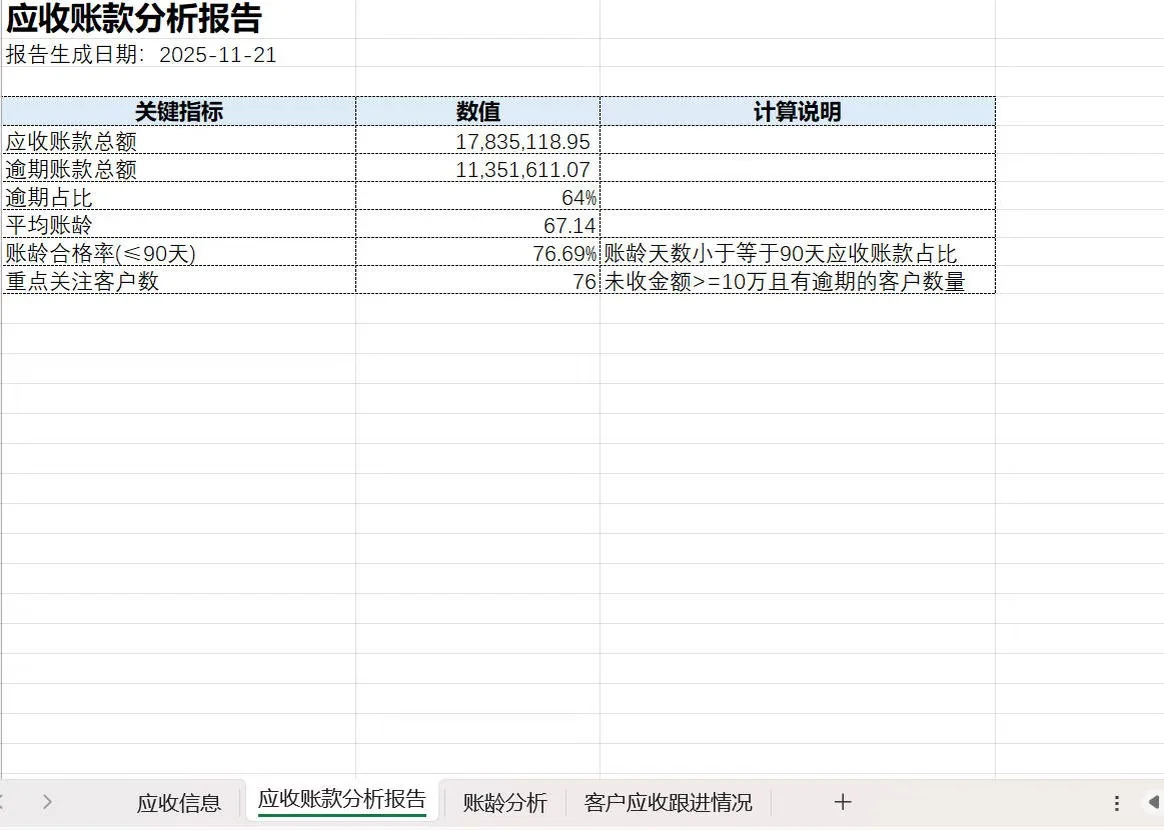Select the 账龄合格率(≤90天) label cell

coord(179,252)
